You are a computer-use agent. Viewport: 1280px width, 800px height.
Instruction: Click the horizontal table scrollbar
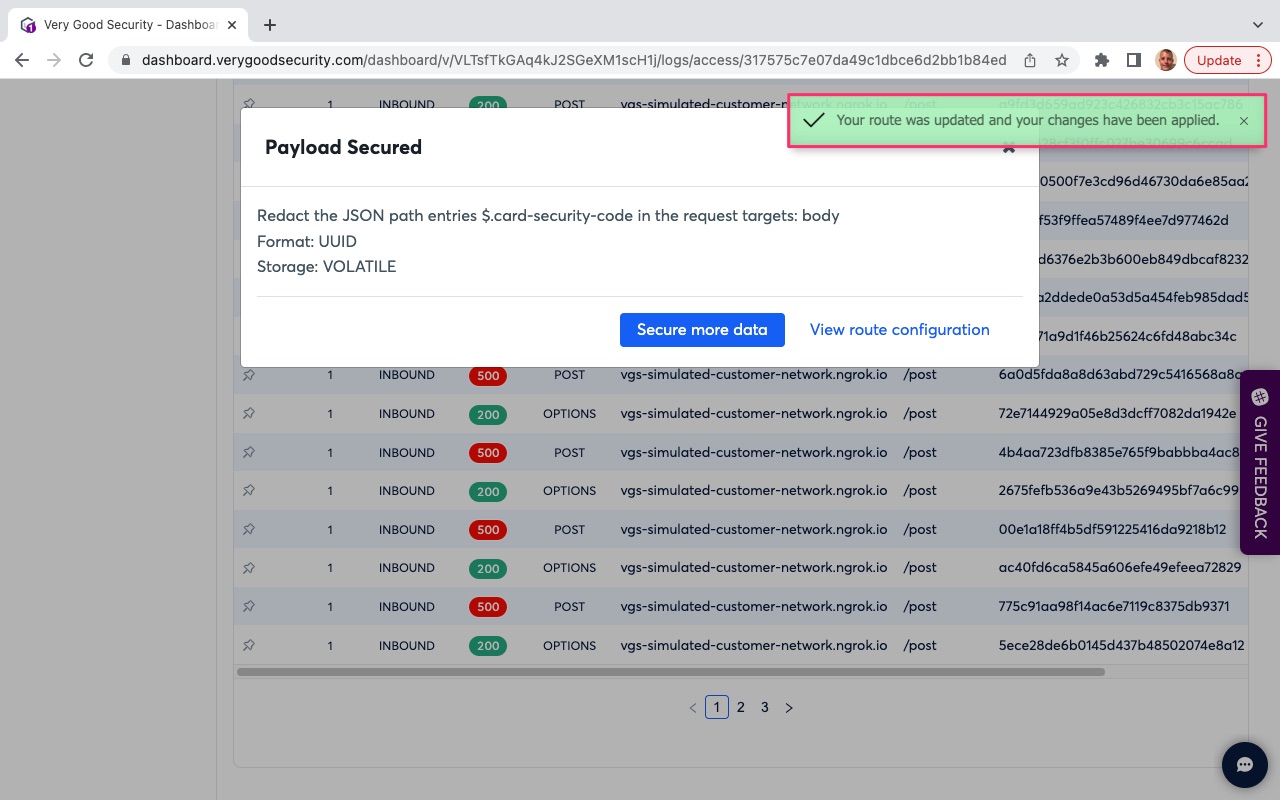tap(671, 672)
